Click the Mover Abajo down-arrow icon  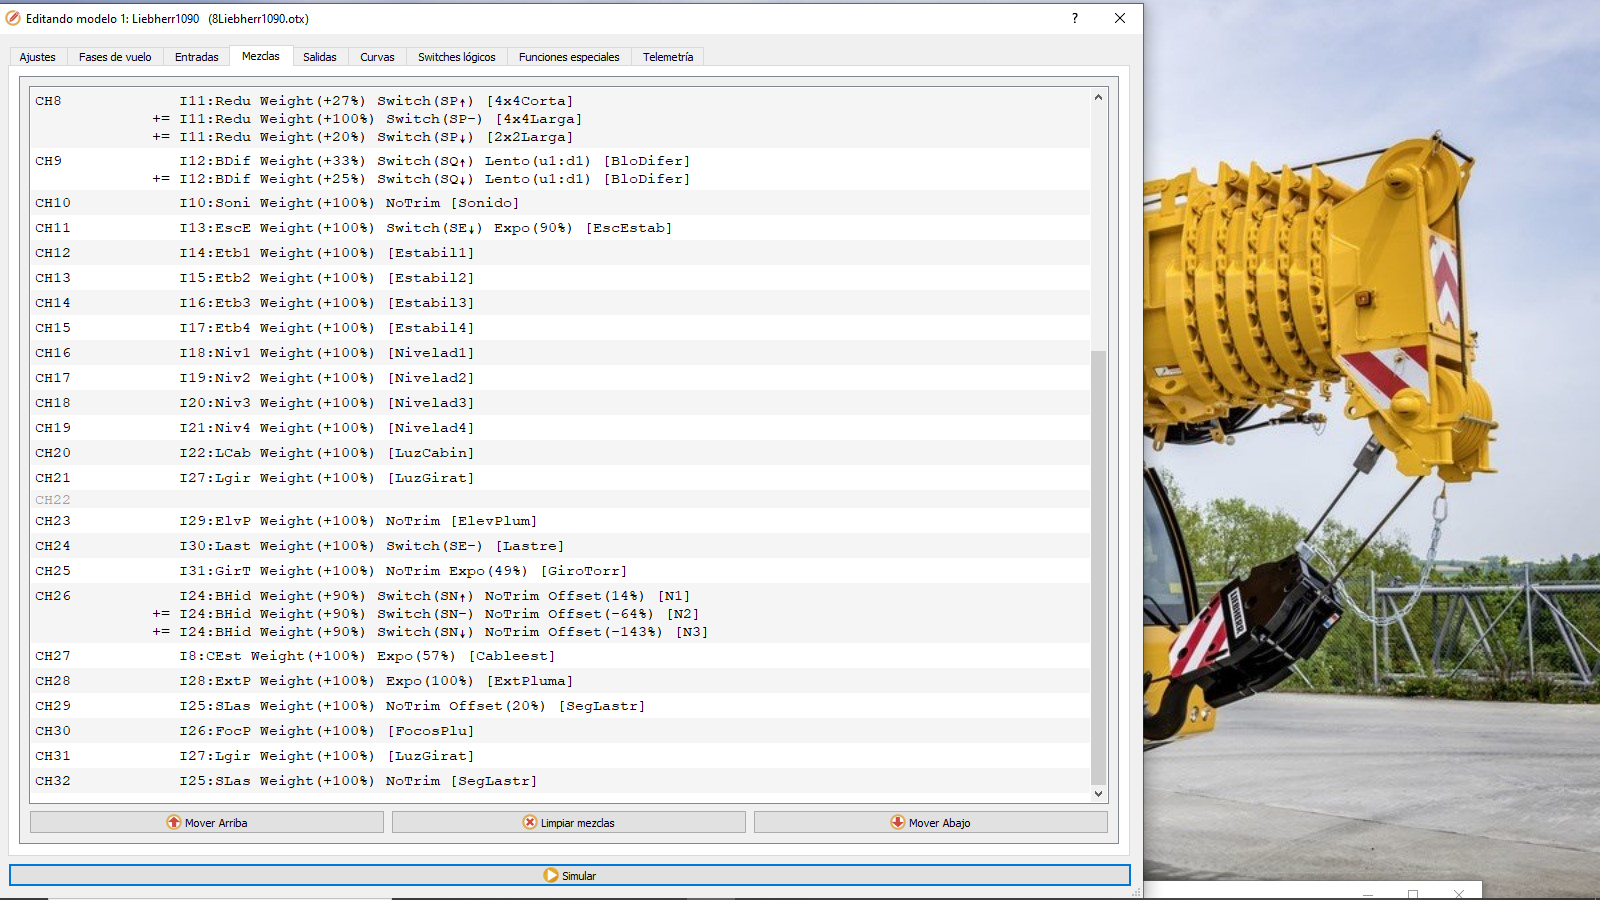click(898, 823)
